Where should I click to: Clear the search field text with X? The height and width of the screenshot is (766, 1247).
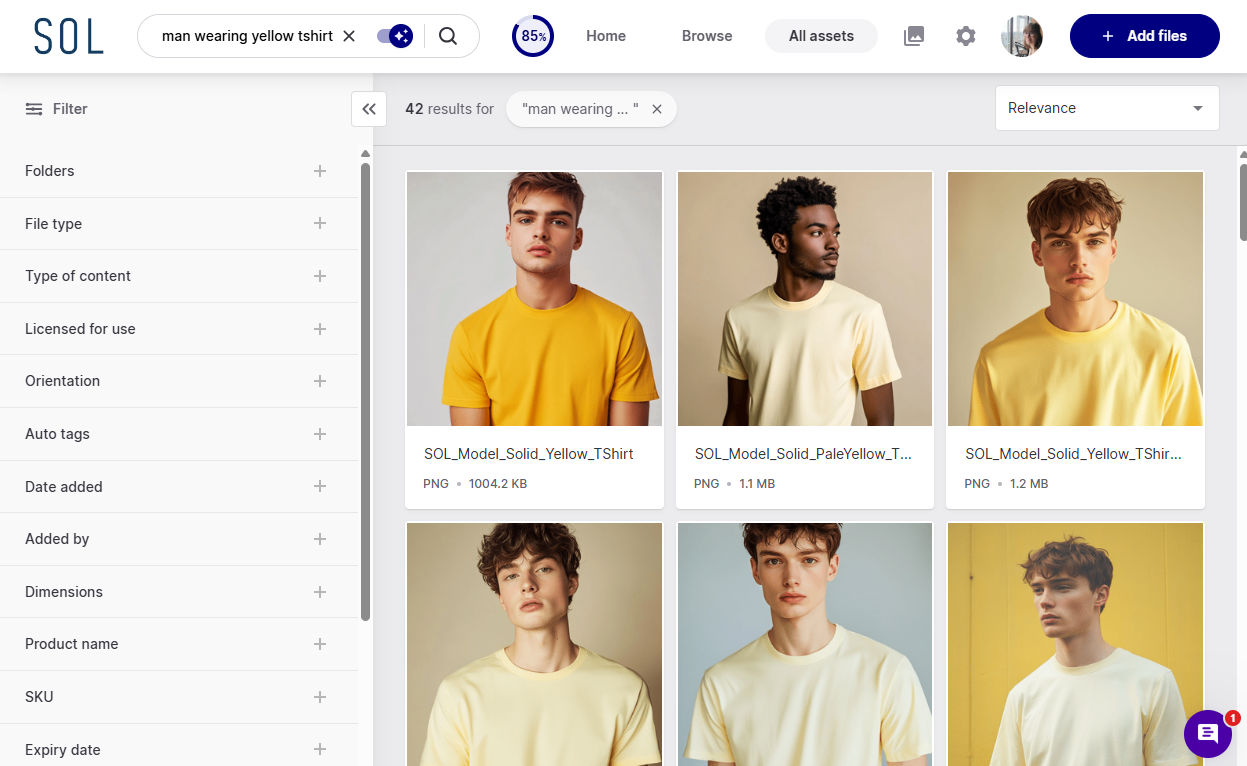click(x=349, y=36)
